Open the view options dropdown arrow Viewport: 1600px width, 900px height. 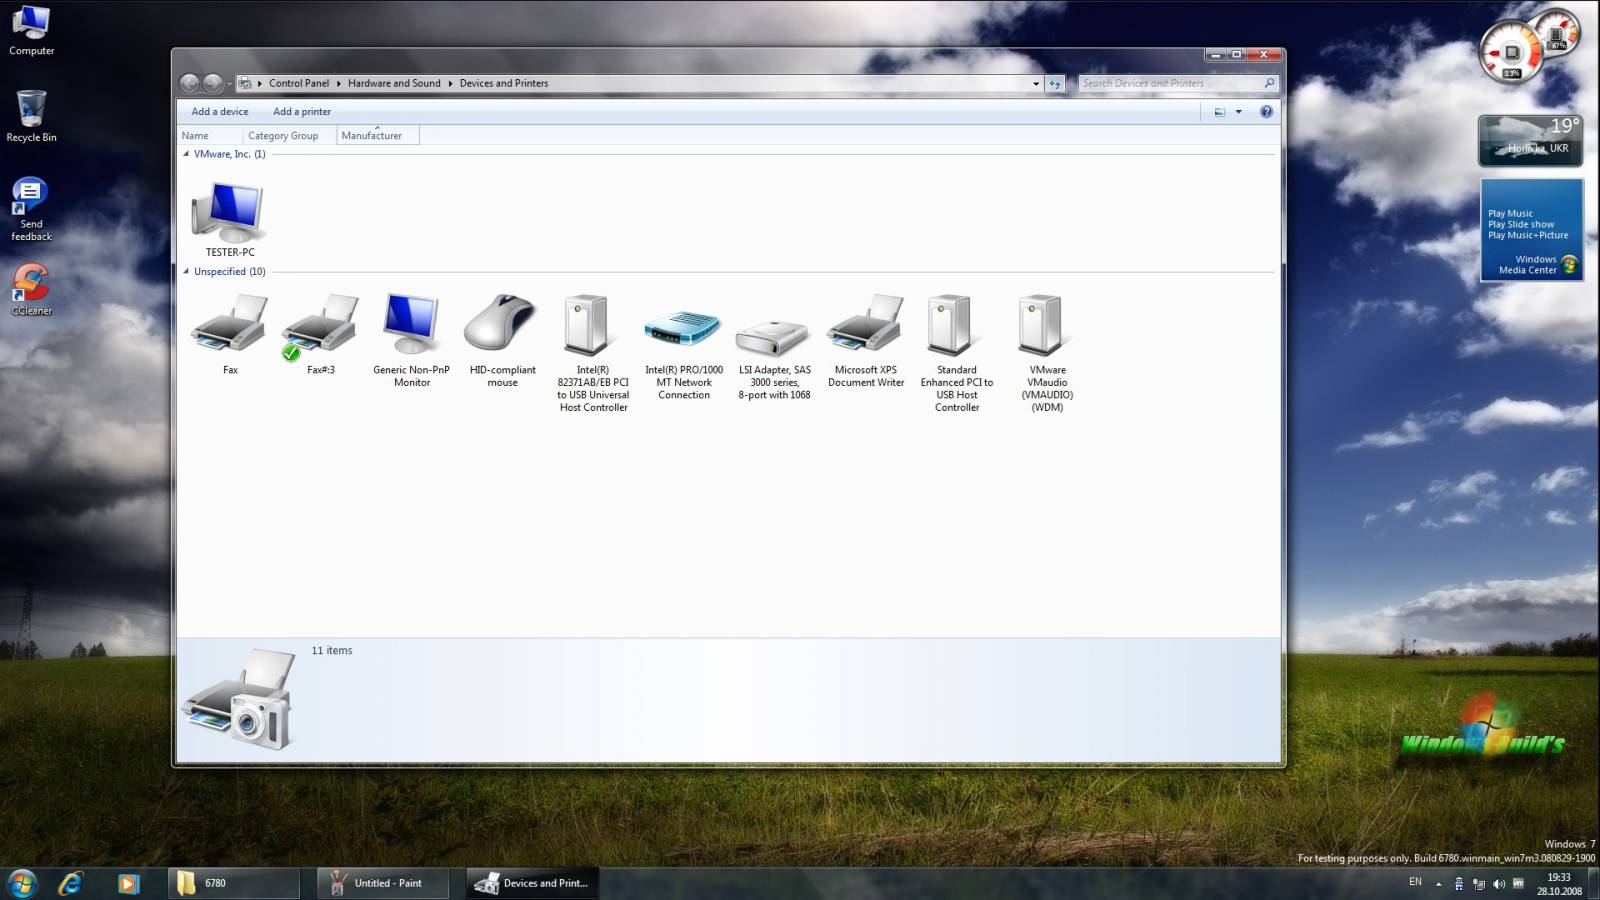(x=1238, y=112)
